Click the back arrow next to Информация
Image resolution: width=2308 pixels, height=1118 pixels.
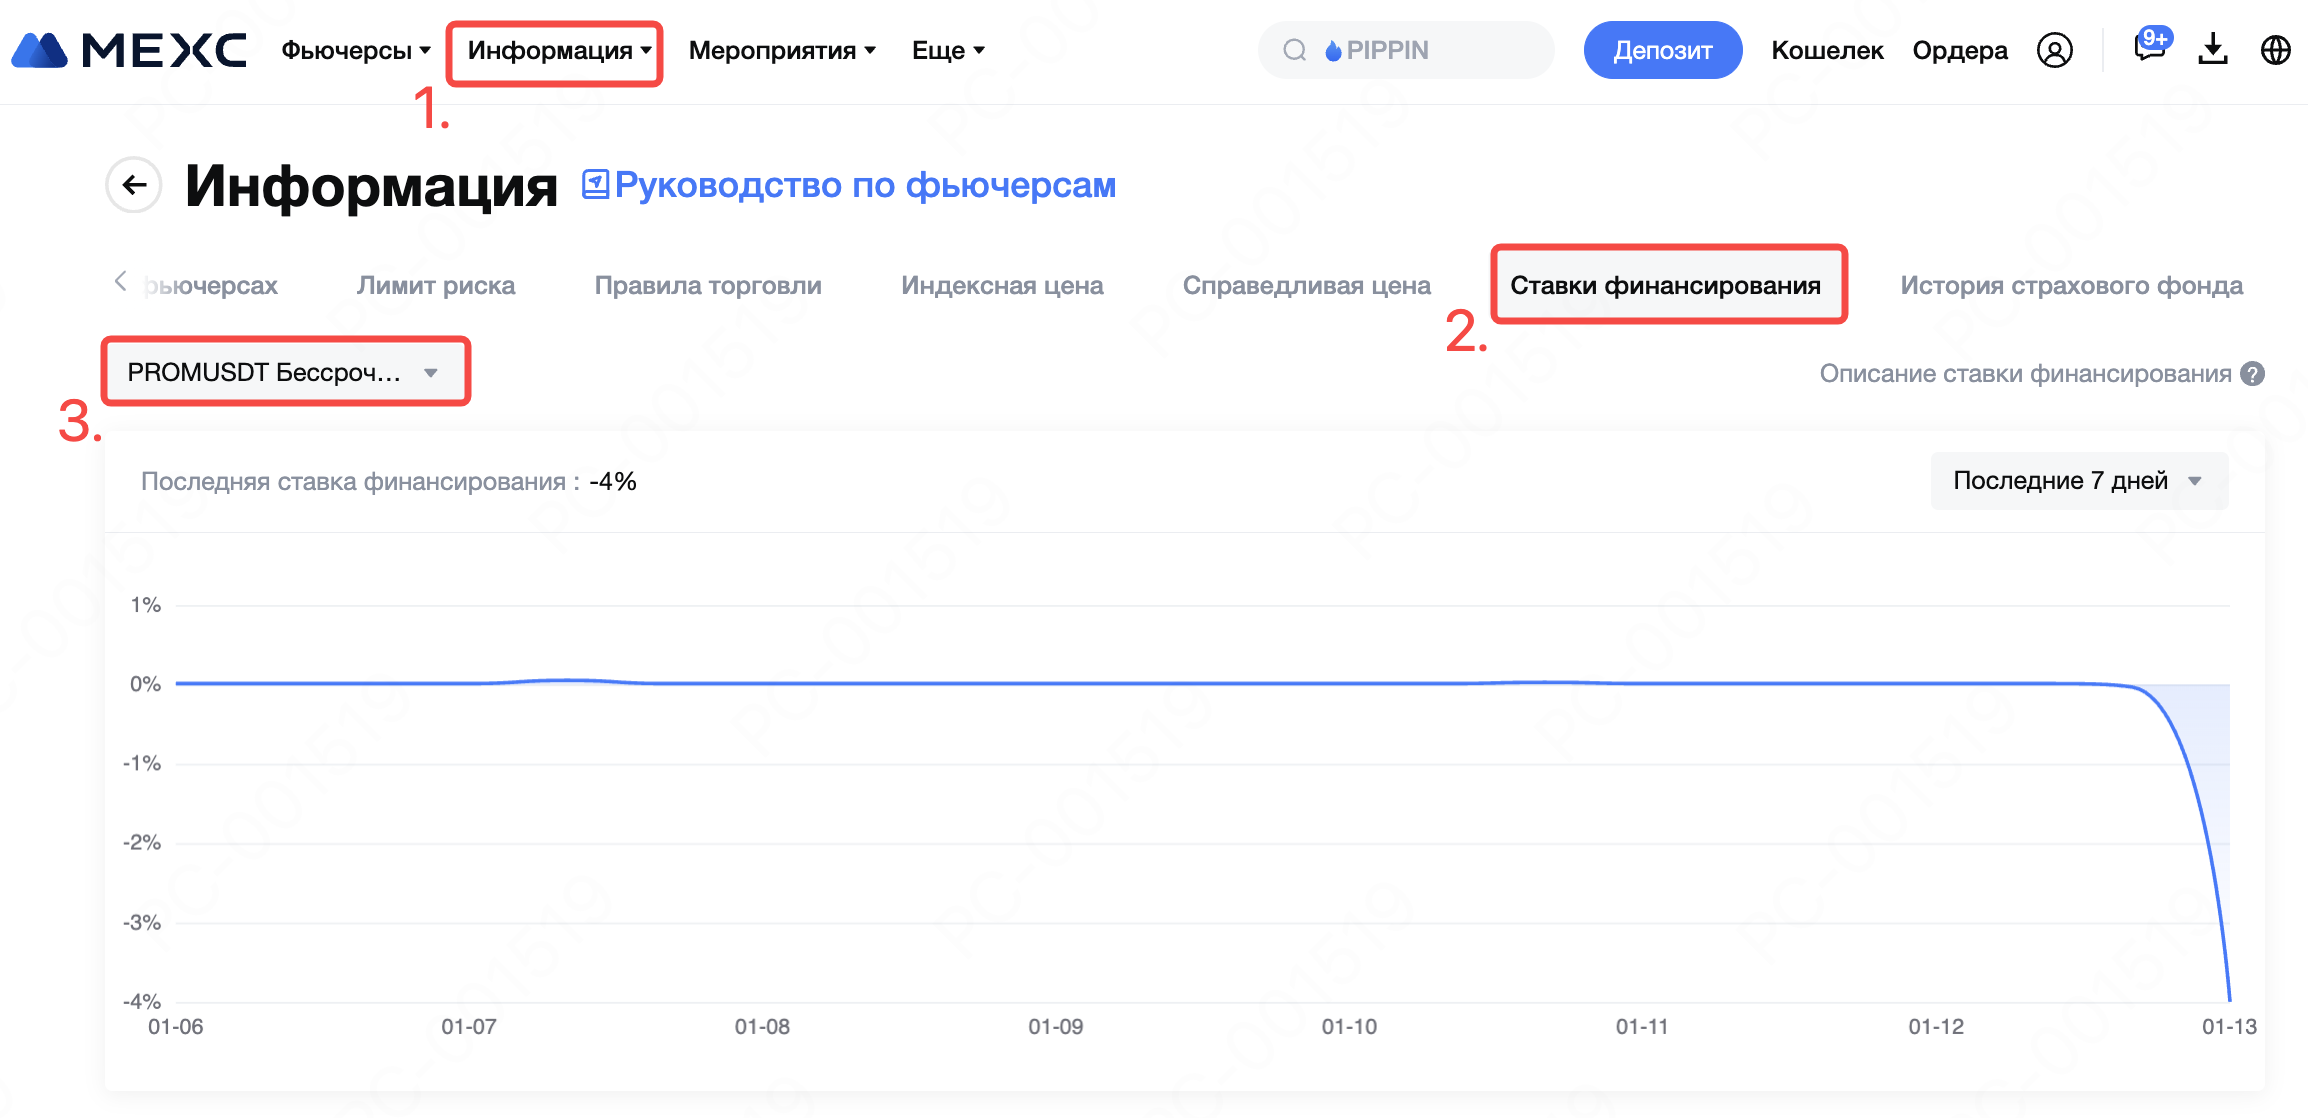coord(134,185)
